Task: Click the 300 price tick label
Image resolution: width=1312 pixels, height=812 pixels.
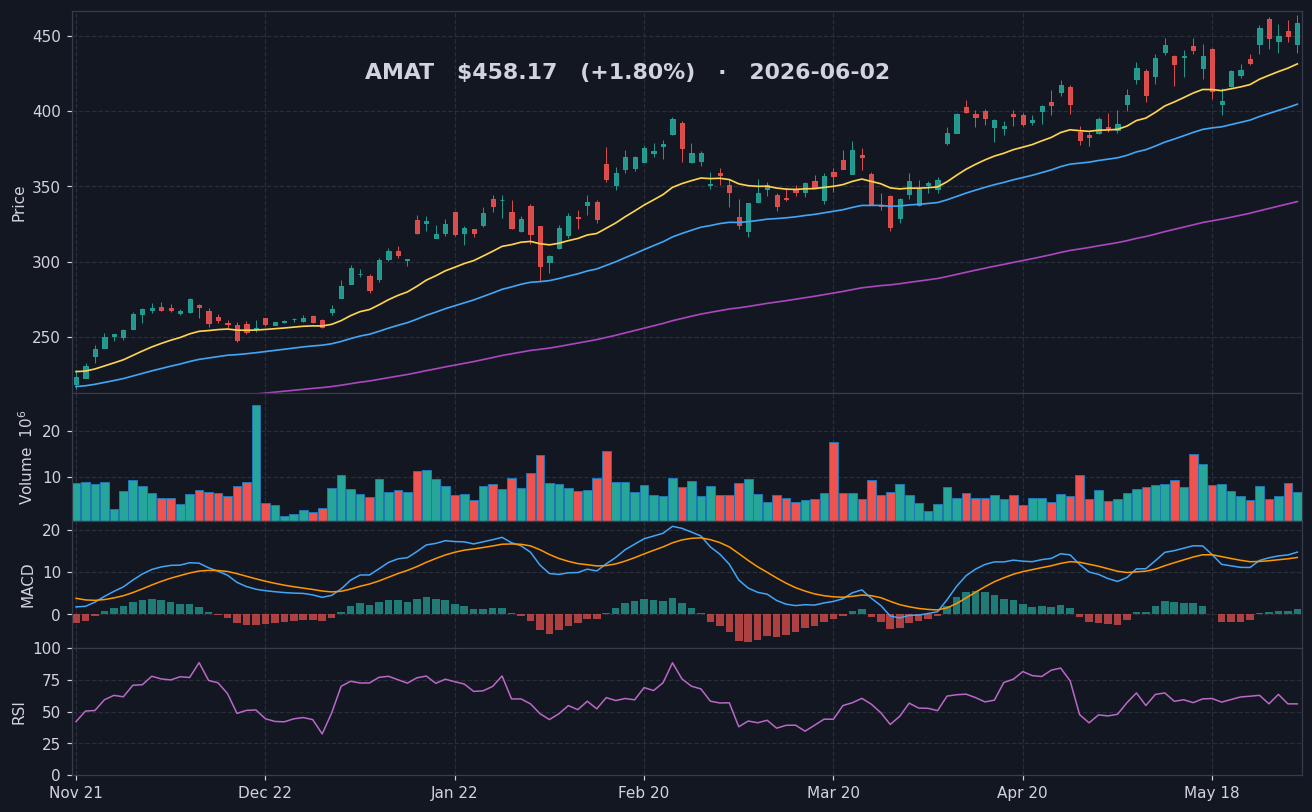Action: [x=48, y=263]
